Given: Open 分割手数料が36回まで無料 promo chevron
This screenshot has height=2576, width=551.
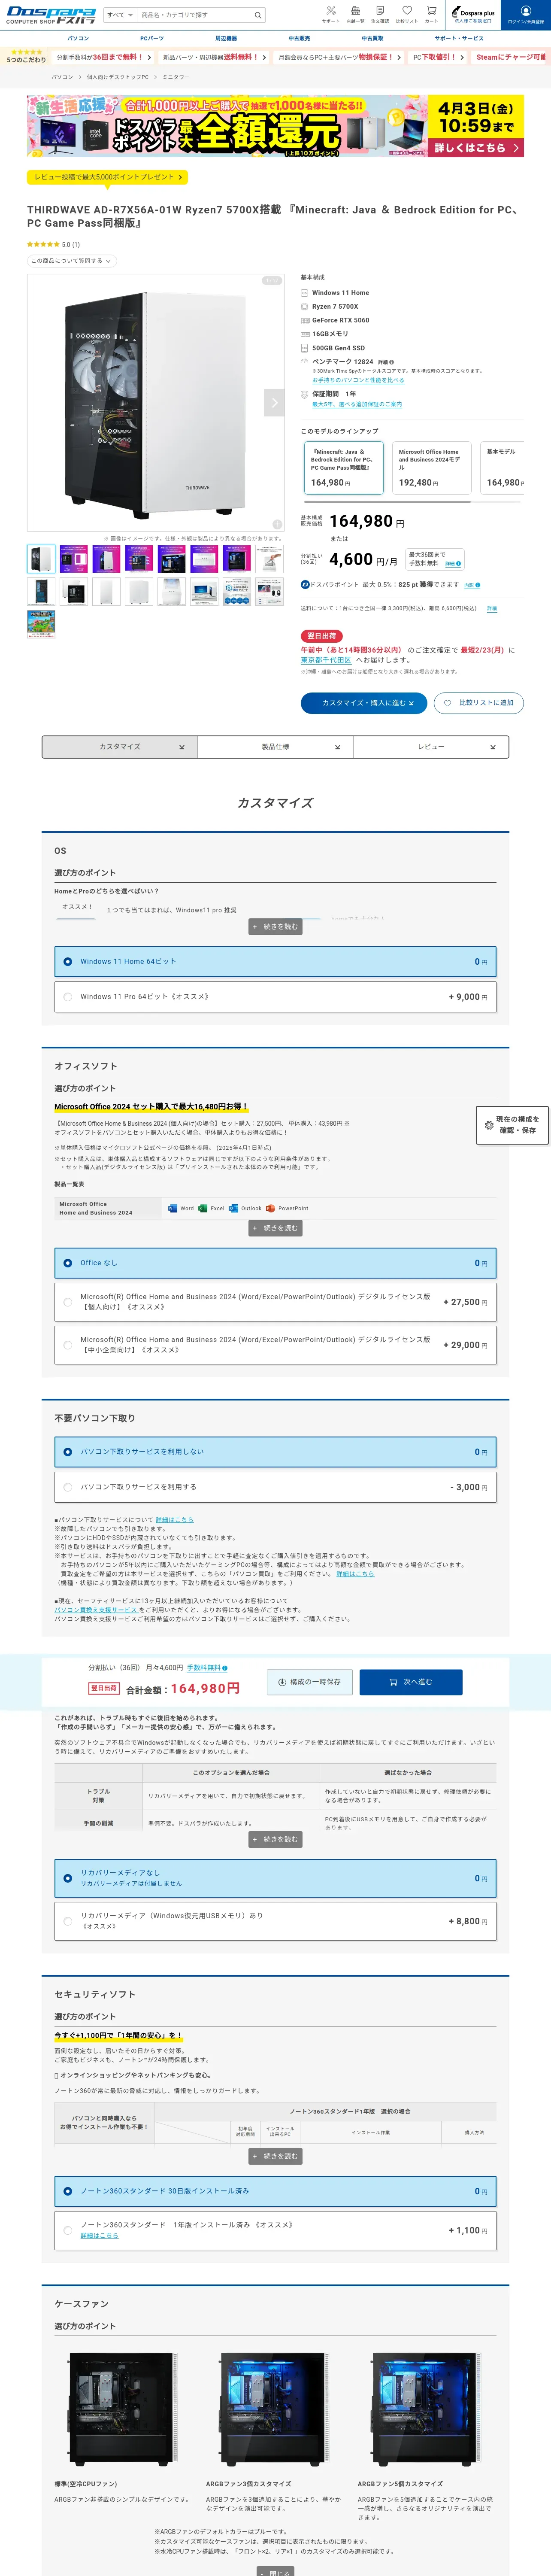Looking at the screenshot, I should pyautogui.click(x=104, y=57).
